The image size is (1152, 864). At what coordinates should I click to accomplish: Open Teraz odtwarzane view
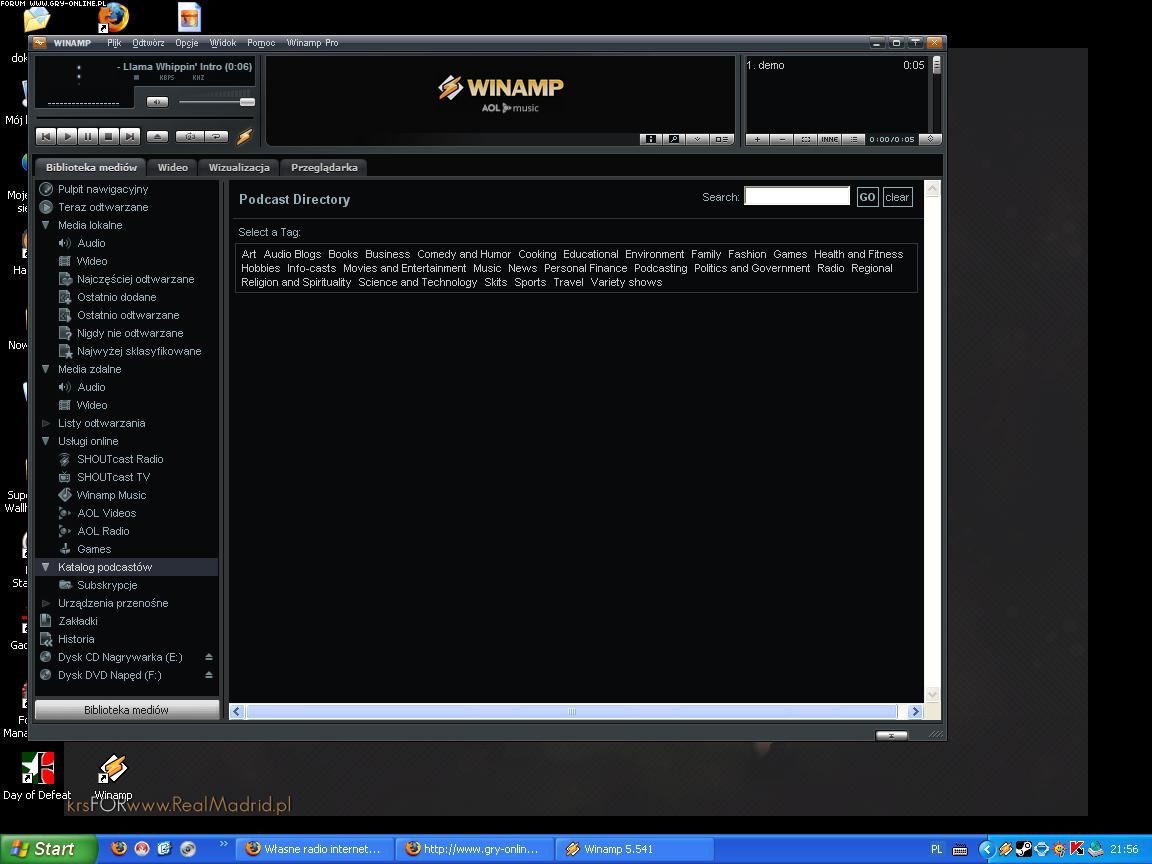(x=103, y=207)
